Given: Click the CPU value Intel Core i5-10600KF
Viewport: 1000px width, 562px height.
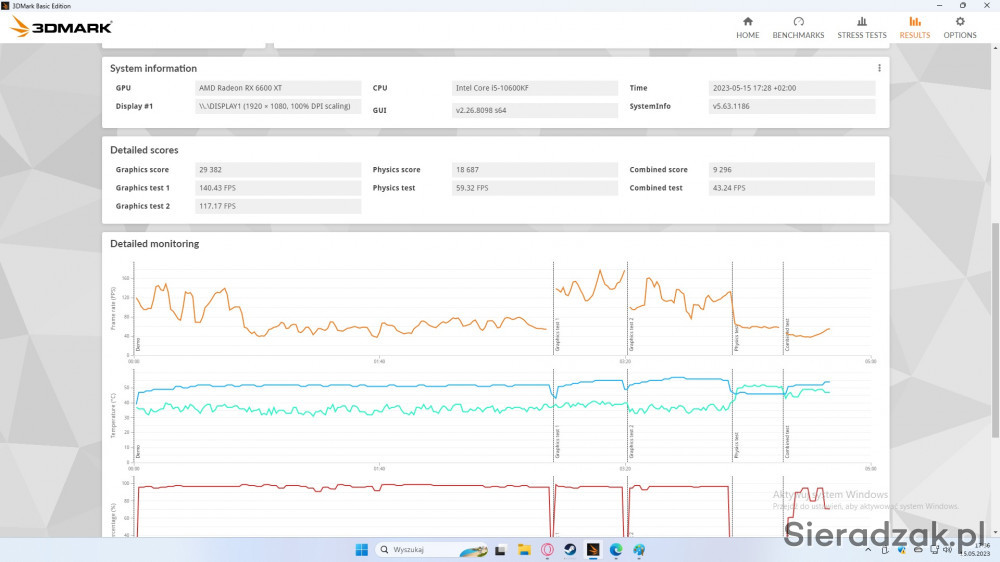Looking at the screenshot, I should pyautogui.click(x=534, y=88).
